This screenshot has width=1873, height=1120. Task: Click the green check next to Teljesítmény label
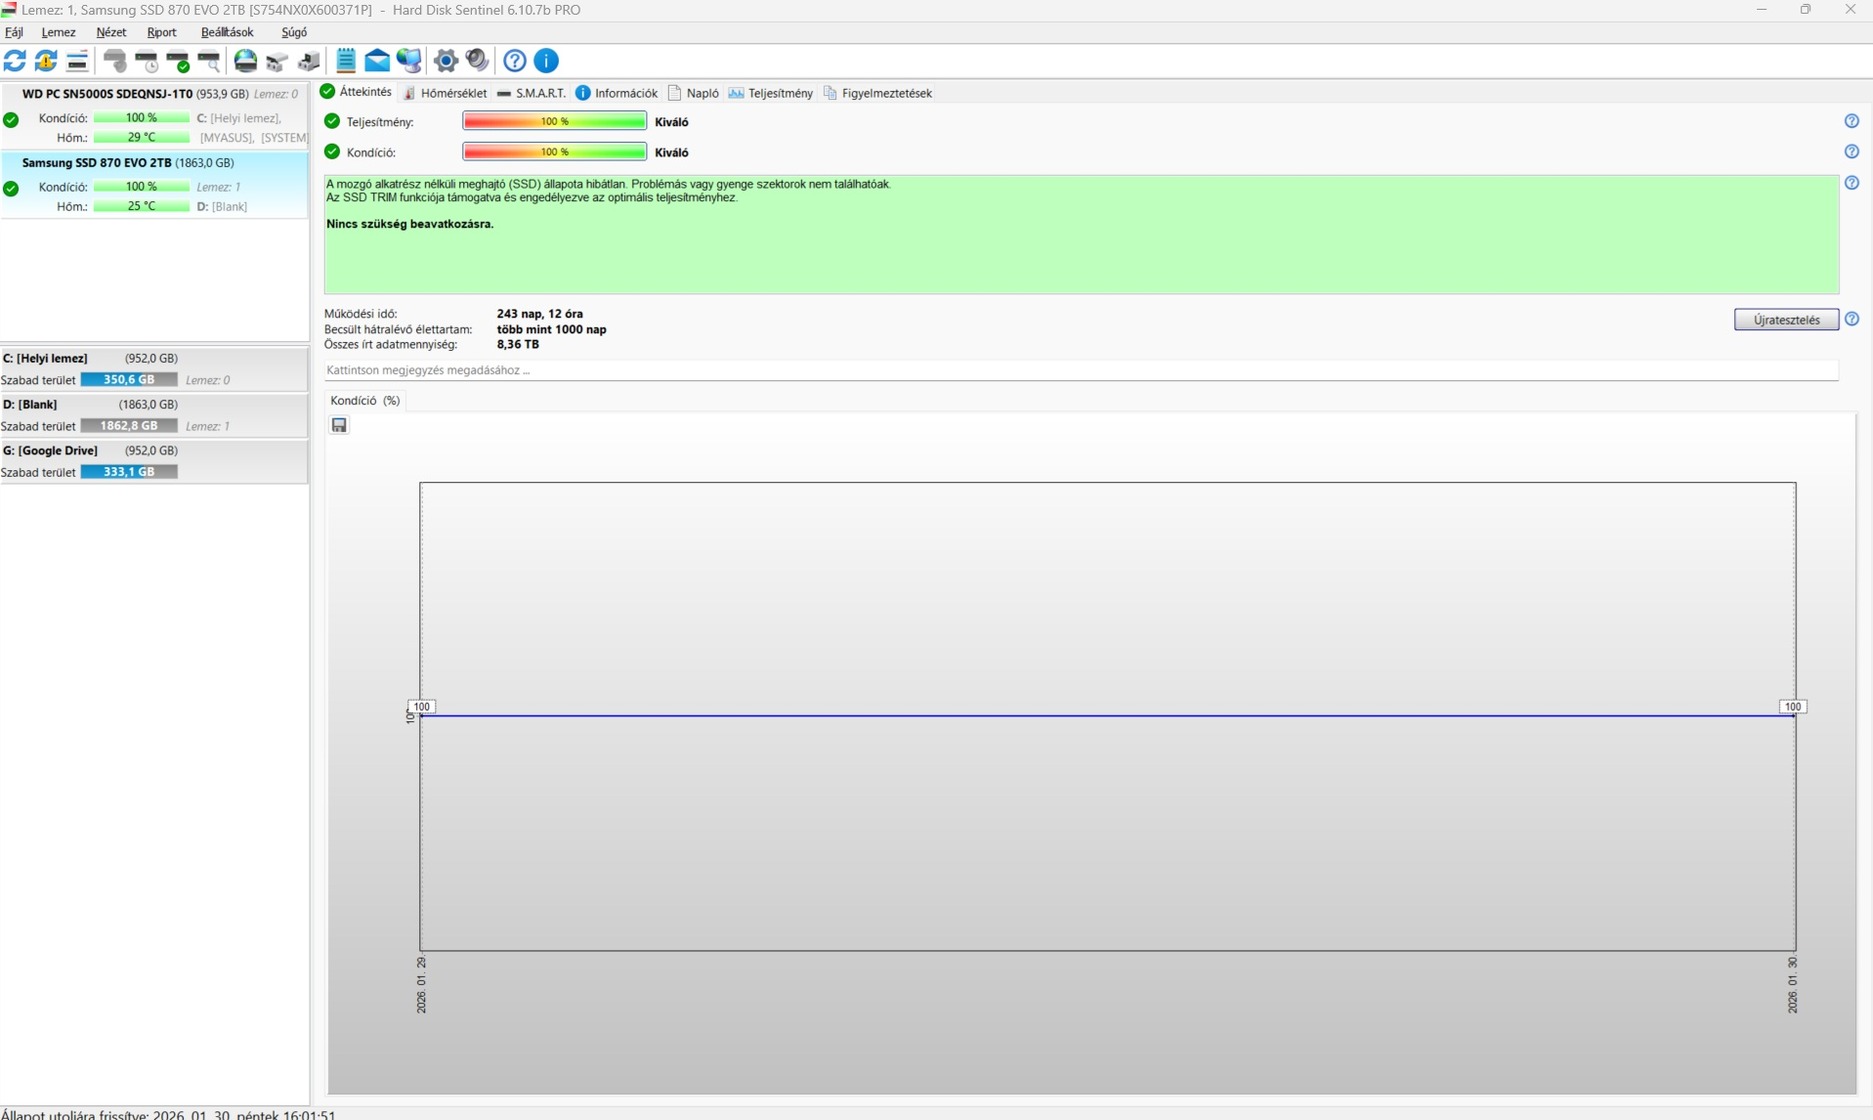tap(332, 121)
